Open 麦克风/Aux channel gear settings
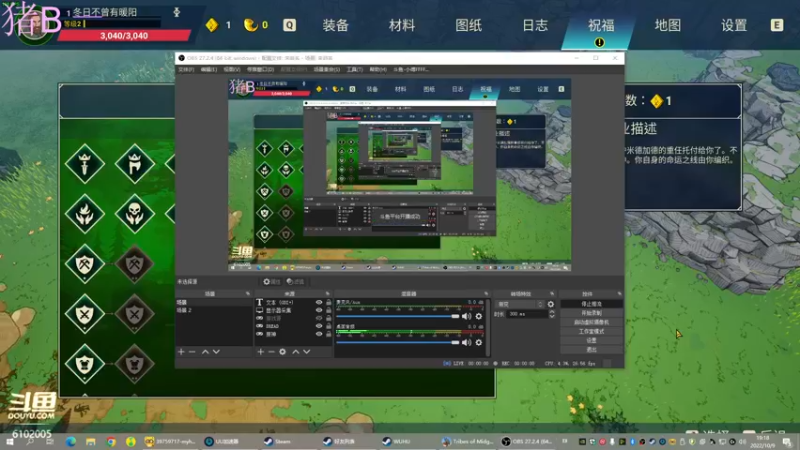Viewport: 800px width, 450px height. 479,316
